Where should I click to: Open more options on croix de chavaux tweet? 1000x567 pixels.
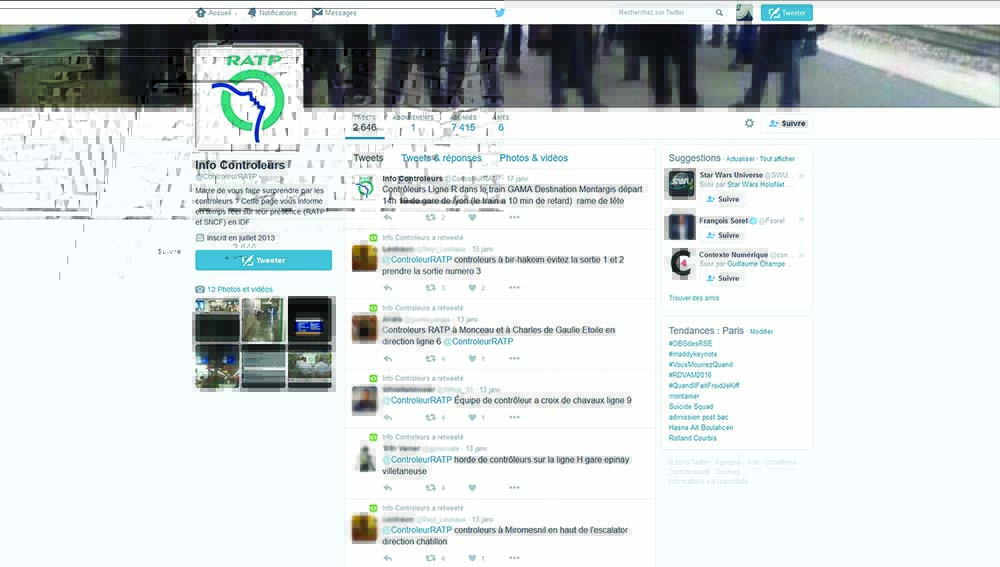coord(514,417)
